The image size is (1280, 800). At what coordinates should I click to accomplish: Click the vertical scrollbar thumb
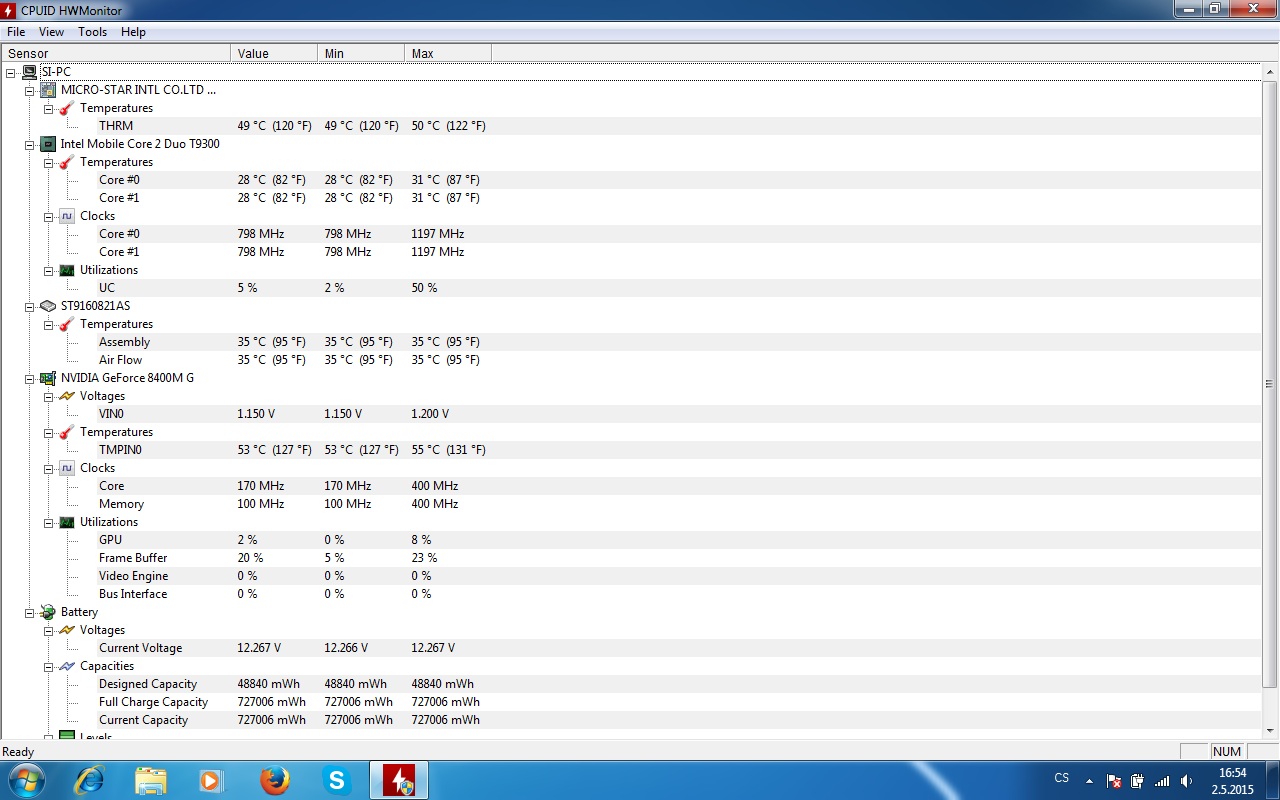(1270, 384)
